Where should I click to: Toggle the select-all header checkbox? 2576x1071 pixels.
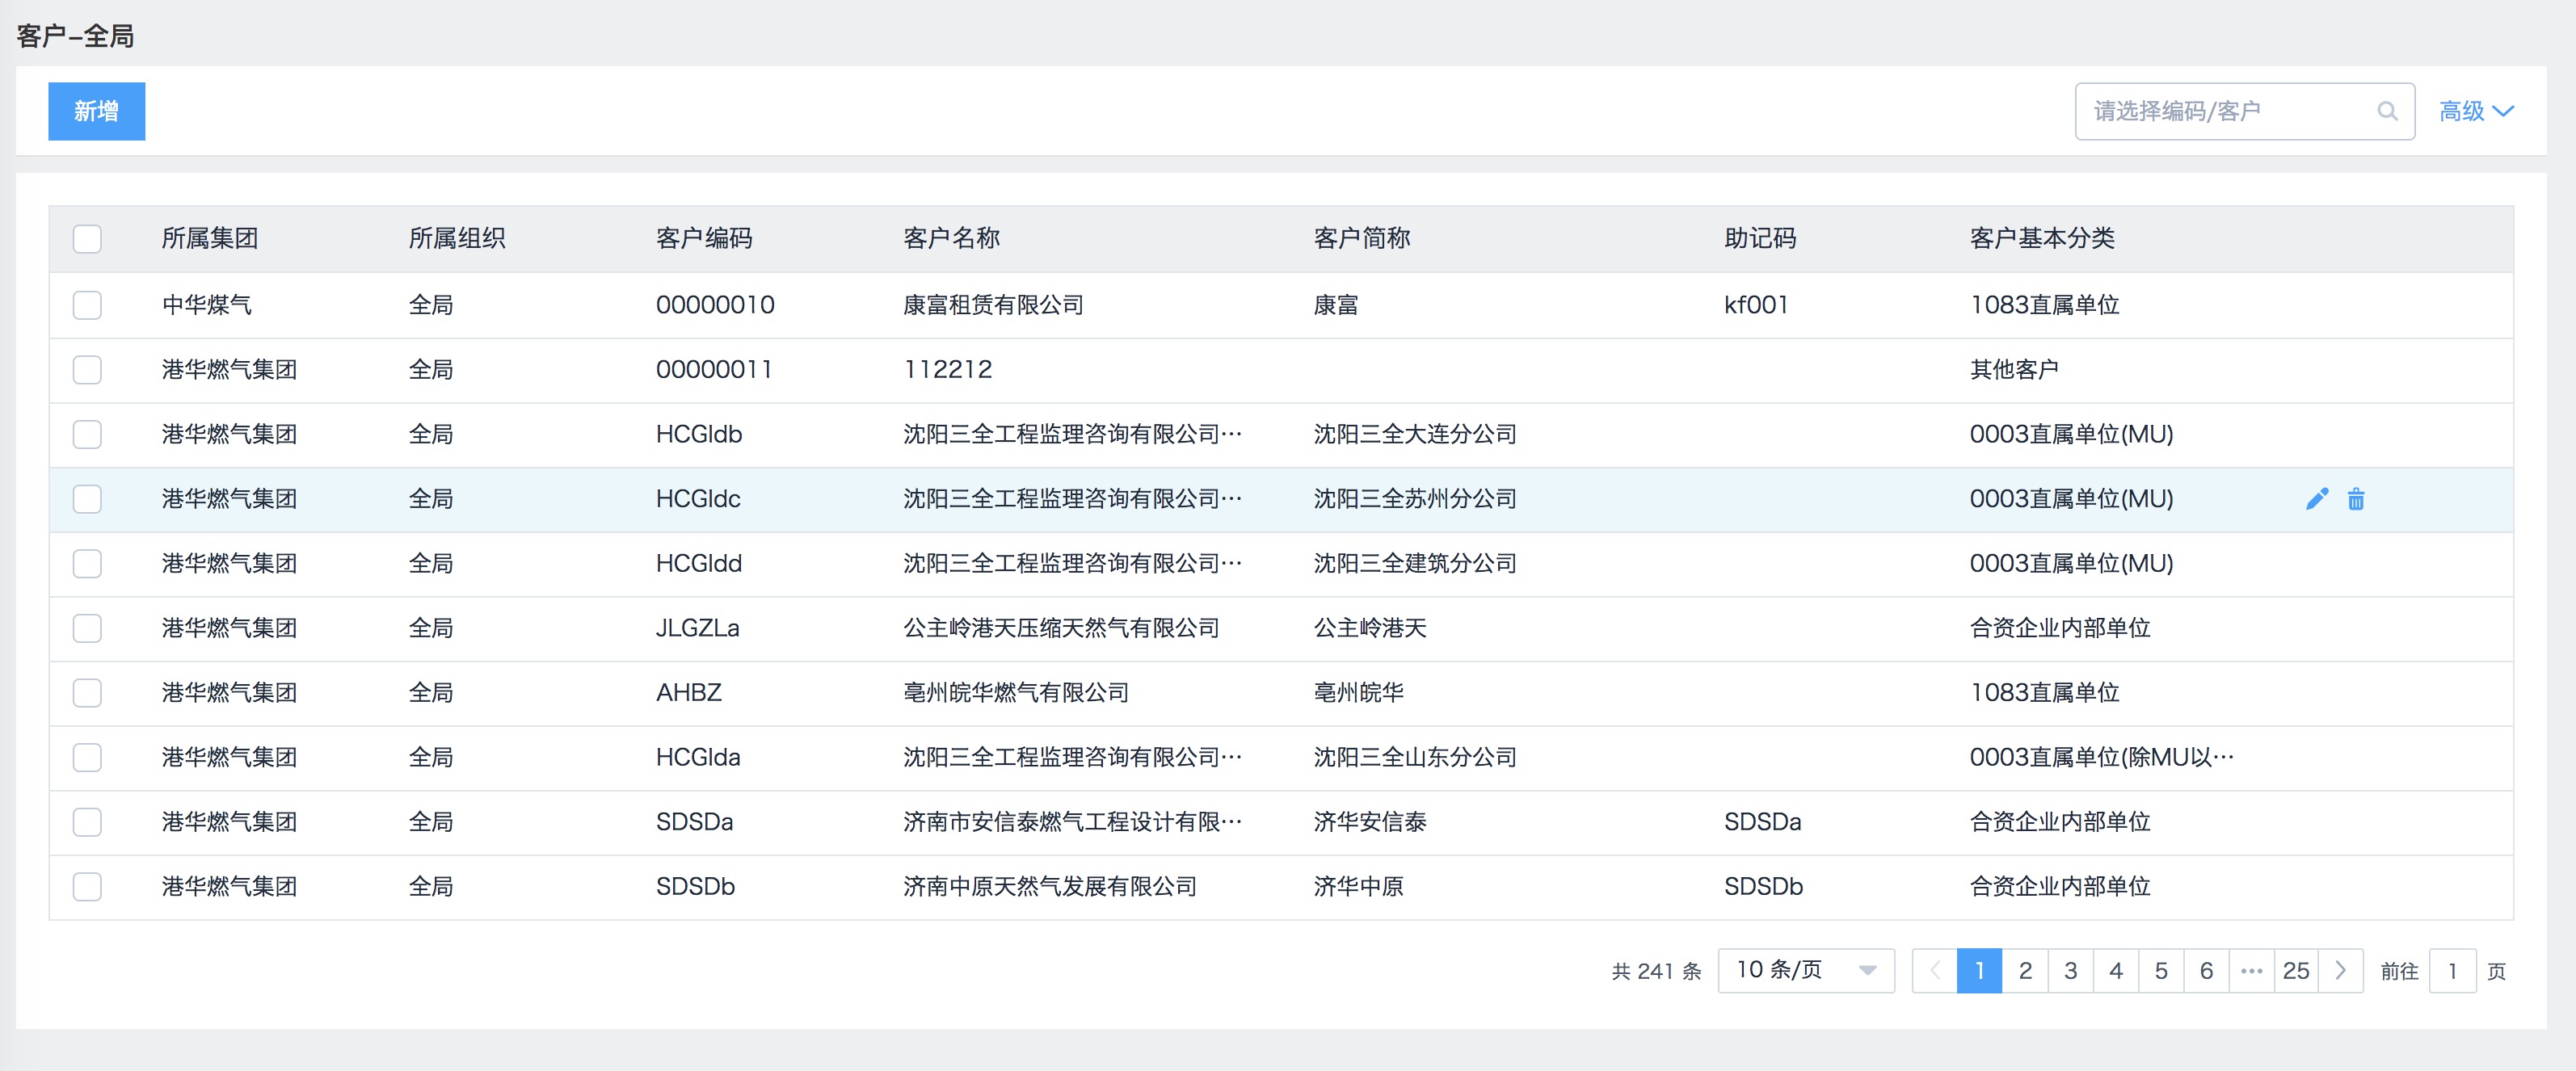[87, 239]
